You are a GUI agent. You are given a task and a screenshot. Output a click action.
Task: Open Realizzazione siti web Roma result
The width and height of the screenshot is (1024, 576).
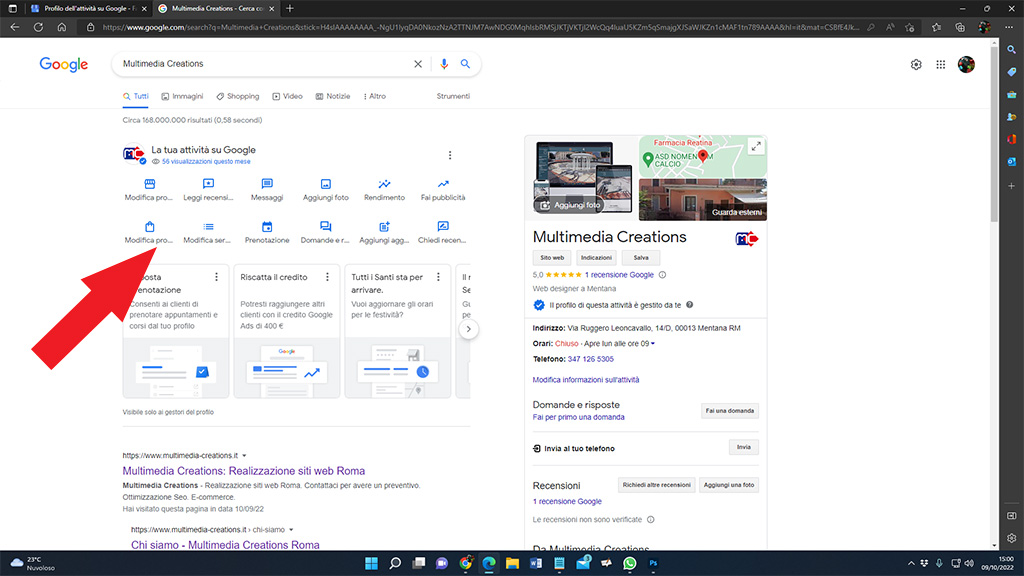(244, 471)
